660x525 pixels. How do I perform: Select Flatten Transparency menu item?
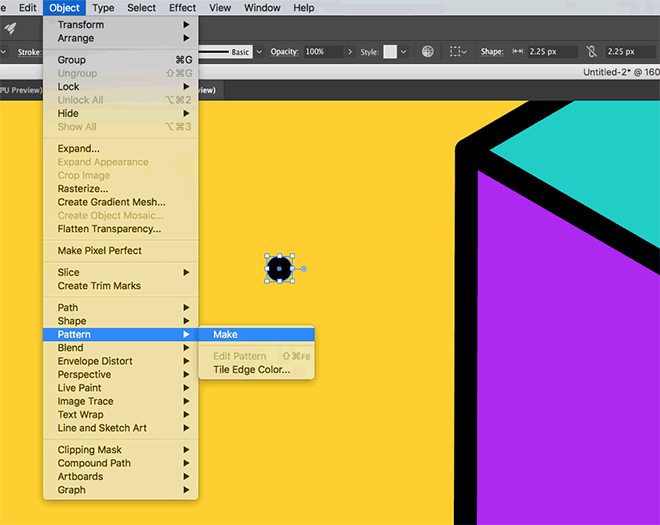coord(109,229)
